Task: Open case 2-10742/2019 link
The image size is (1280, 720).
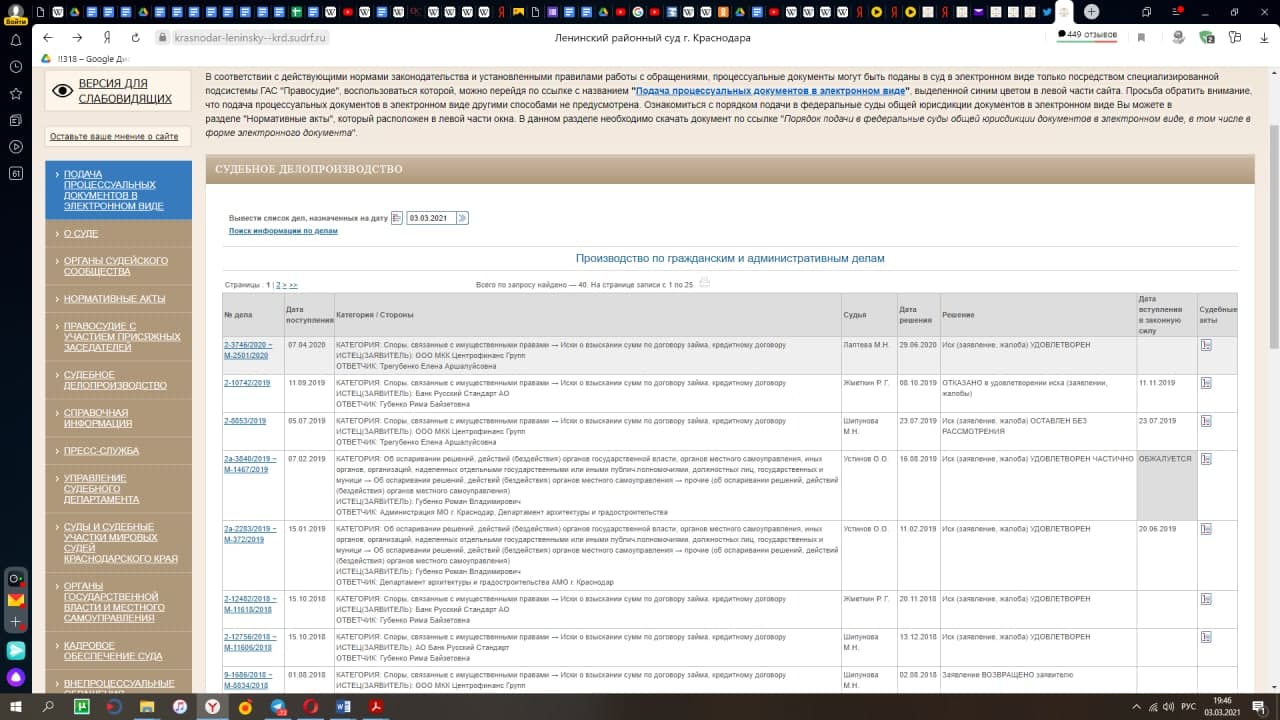Action: pos(247,383)
